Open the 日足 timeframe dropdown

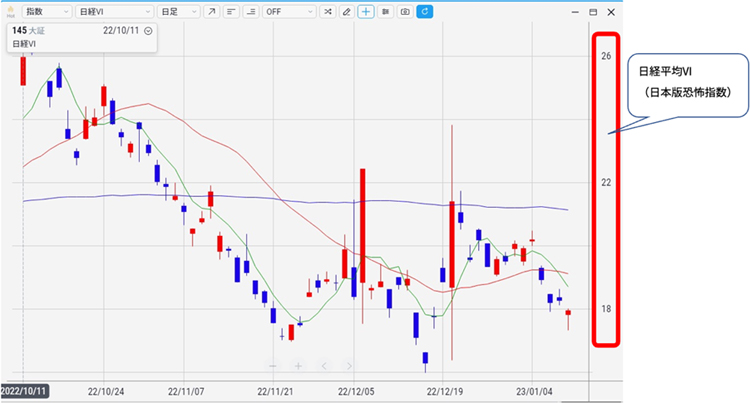(x=178, y=11)
